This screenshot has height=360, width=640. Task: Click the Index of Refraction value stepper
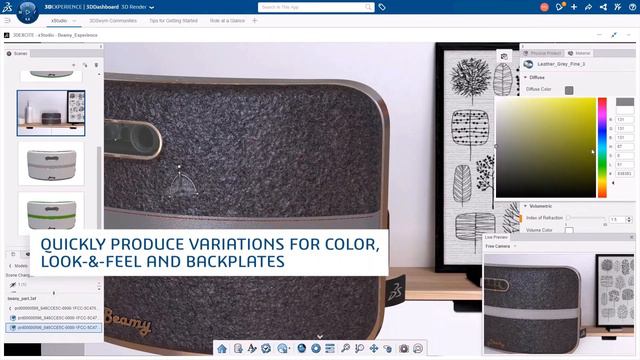click(629, 220)
